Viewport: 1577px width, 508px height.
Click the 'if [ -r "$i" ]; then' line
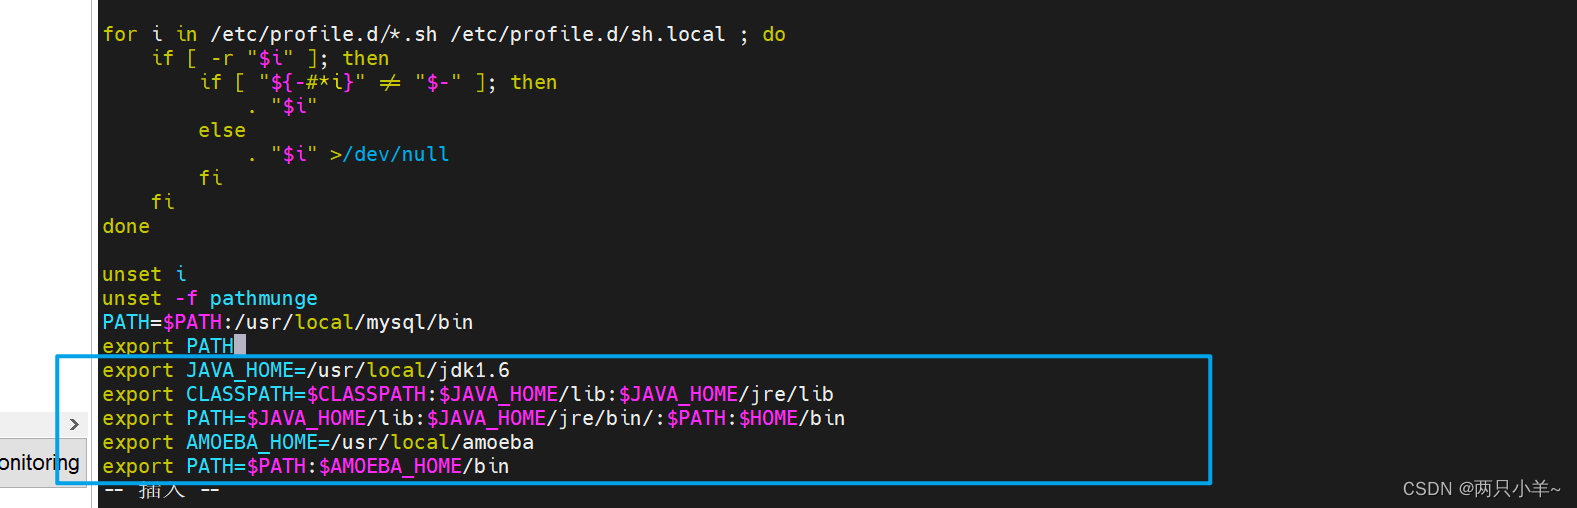(270, 58)
